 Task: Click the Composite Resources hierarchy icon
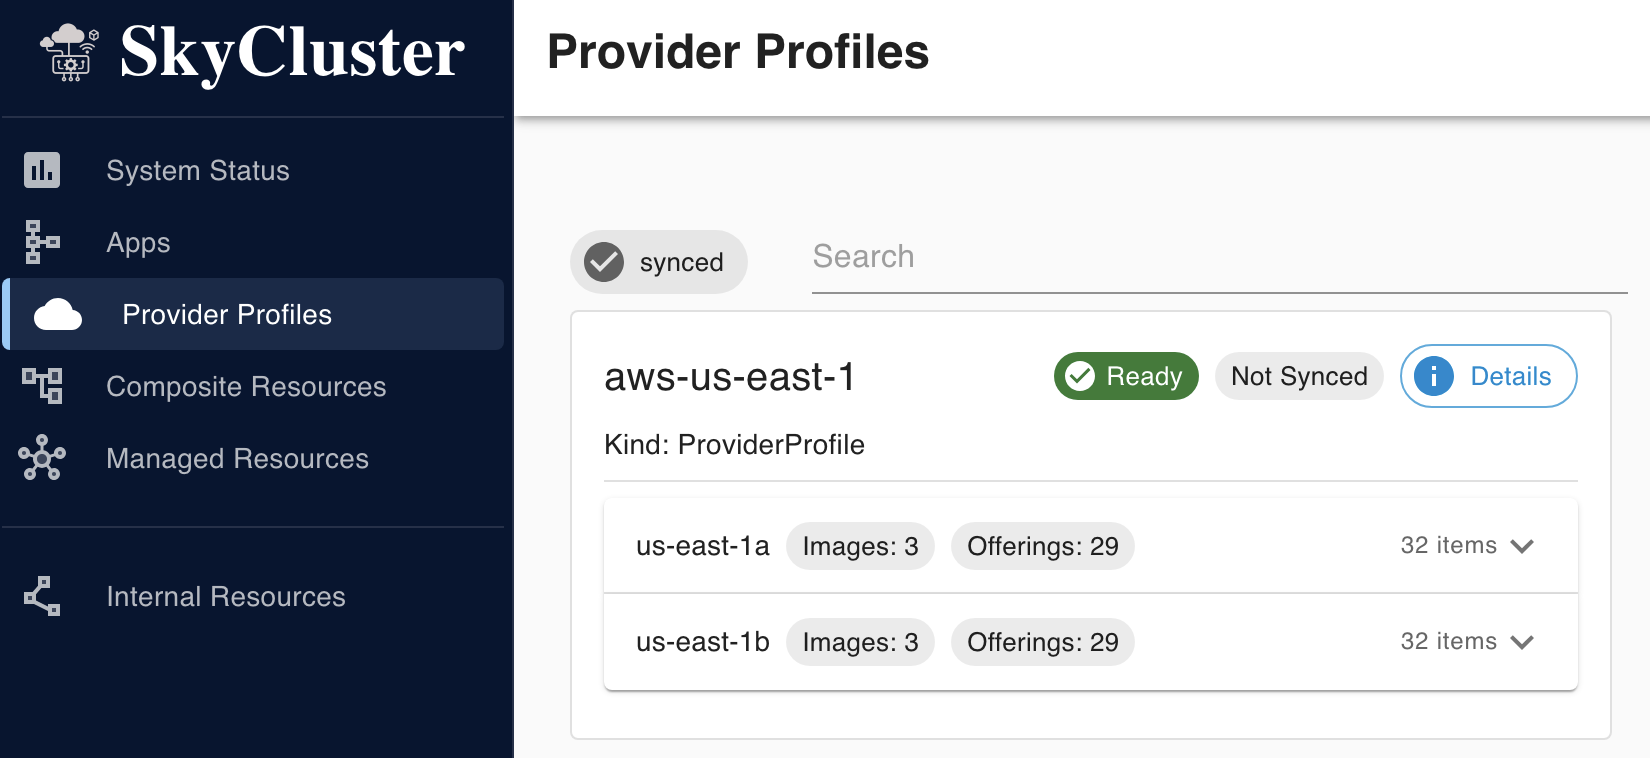42,386
